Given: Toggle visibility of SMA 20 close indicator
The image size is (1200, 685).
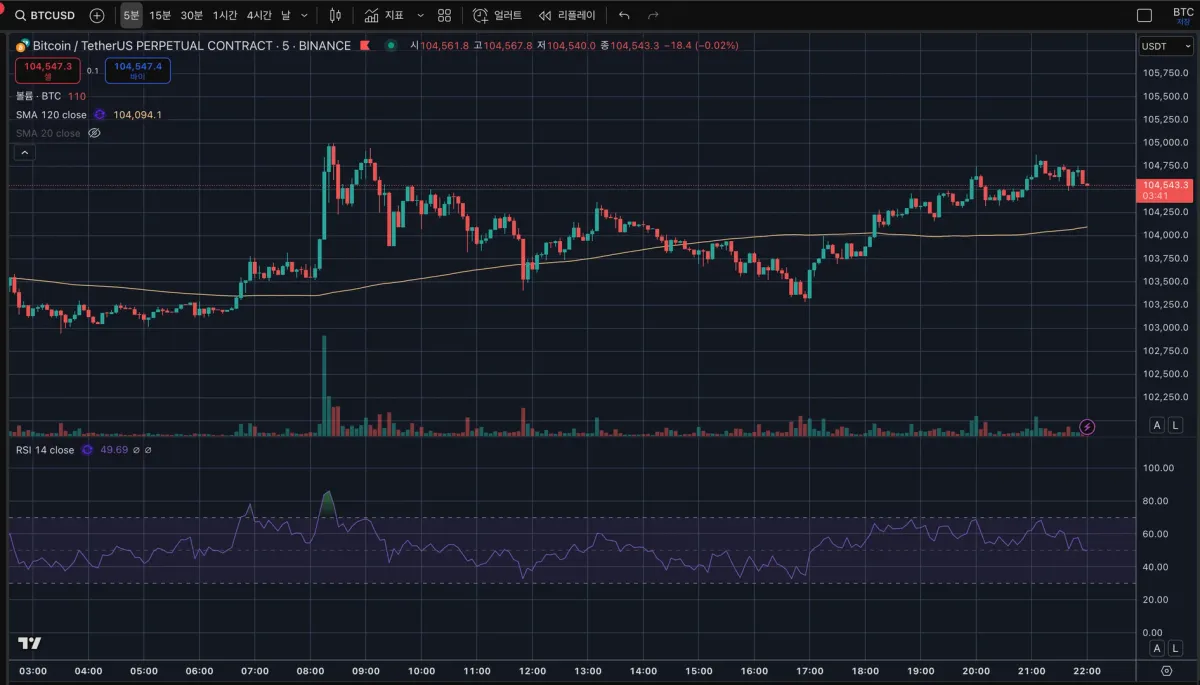Looking at the screenshot, I should (x=95, y=133).
